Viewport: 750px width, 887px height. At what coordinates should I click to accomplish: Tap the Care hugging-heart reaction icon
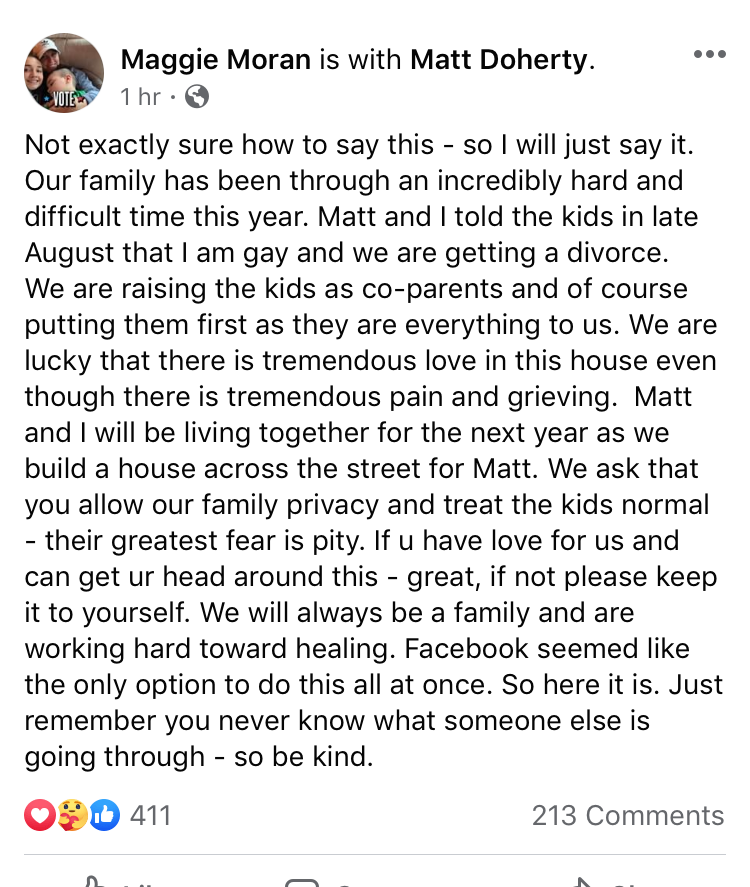point(72,816)
